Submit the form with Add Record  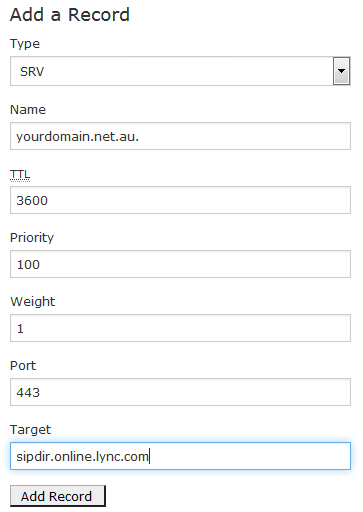[x=58, y=496]
